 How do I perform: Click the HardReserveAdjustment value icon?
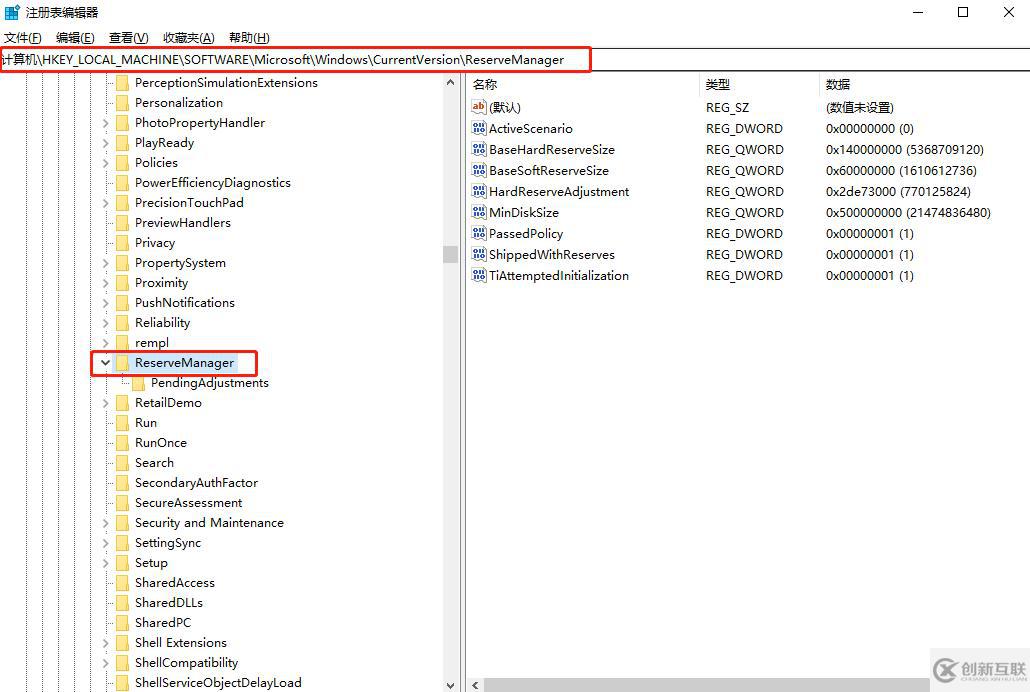[479, 191]
